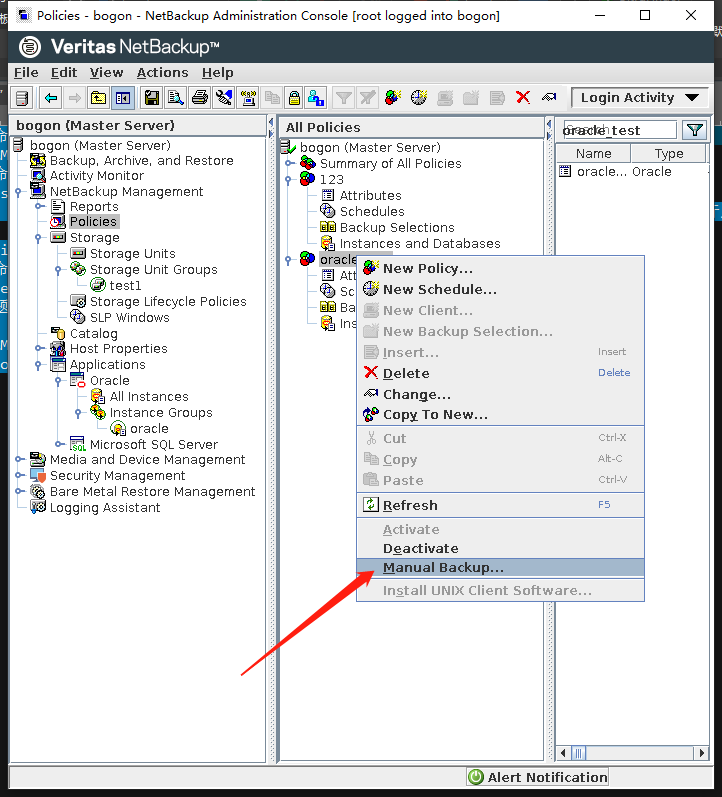Click the search field containing oracle_test
This screenshot has height=797, width=722.
(619, 131)
